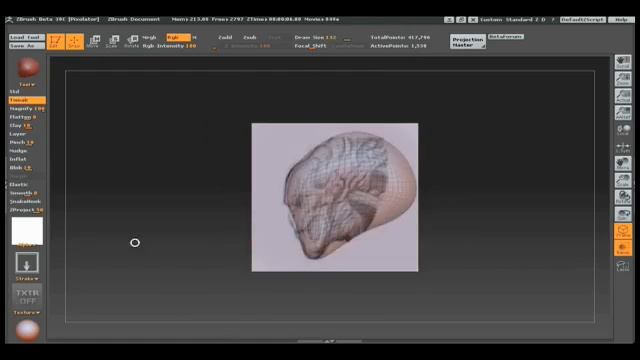
Task: Click the Custom Standard 2.0 layout label
Action: (x=513, y=20)
